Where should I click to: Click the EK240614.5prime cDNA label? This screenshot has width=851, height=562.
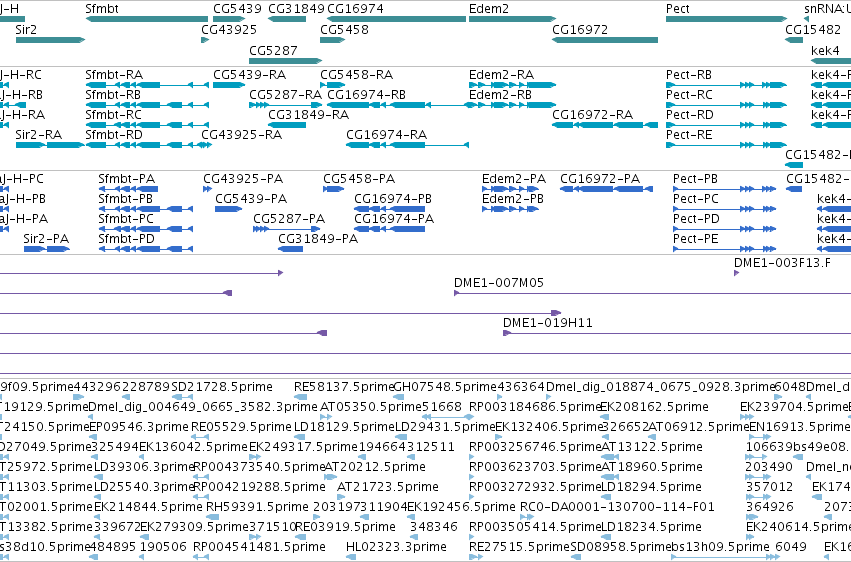pyautogui.click(x=797, y=526)
